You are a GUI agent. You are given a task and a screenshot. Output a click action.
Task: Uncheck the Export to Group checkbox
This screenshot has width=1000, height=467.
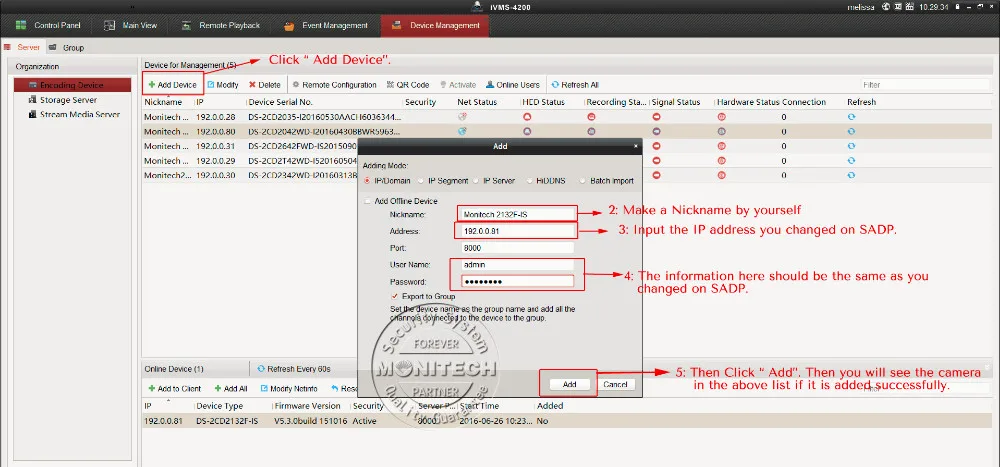click(x=395, y=296)
